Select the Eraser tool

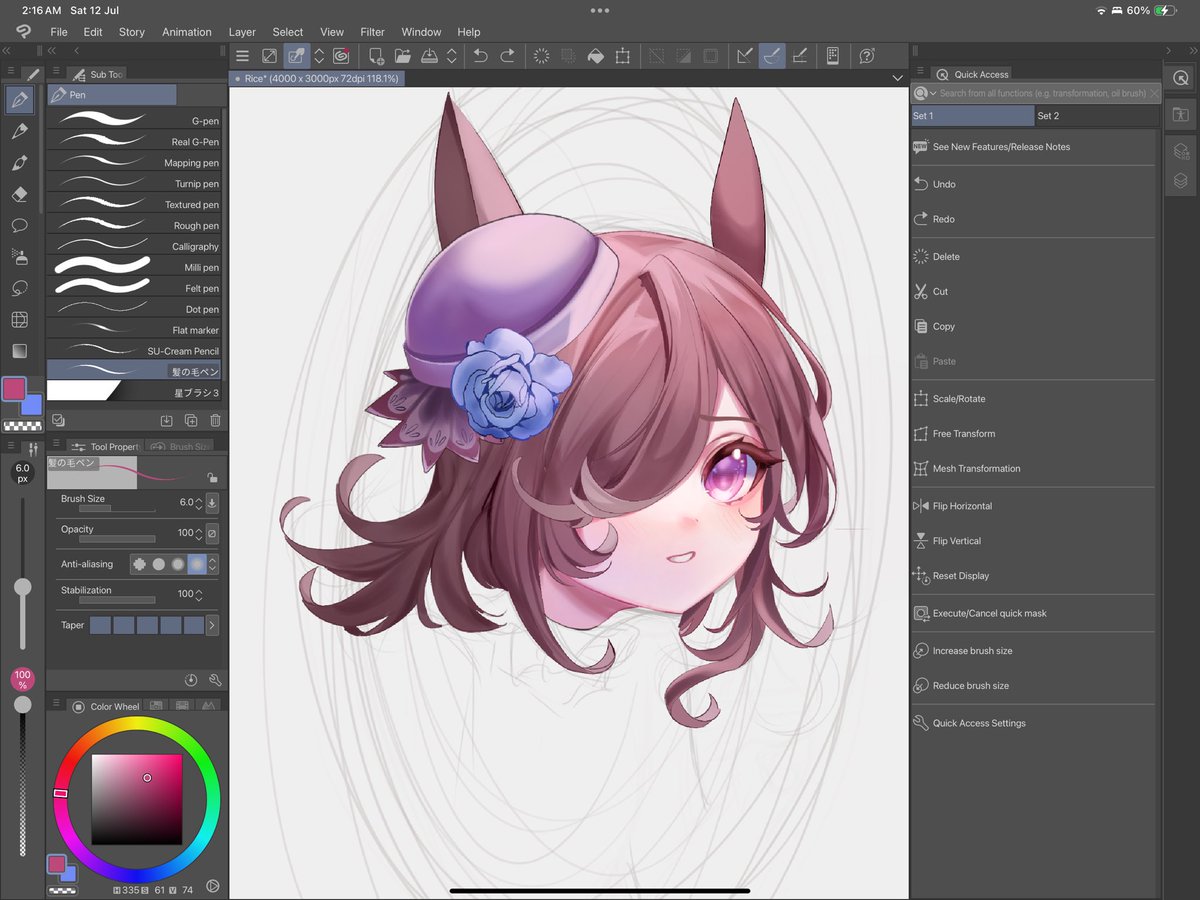[19, 194]
